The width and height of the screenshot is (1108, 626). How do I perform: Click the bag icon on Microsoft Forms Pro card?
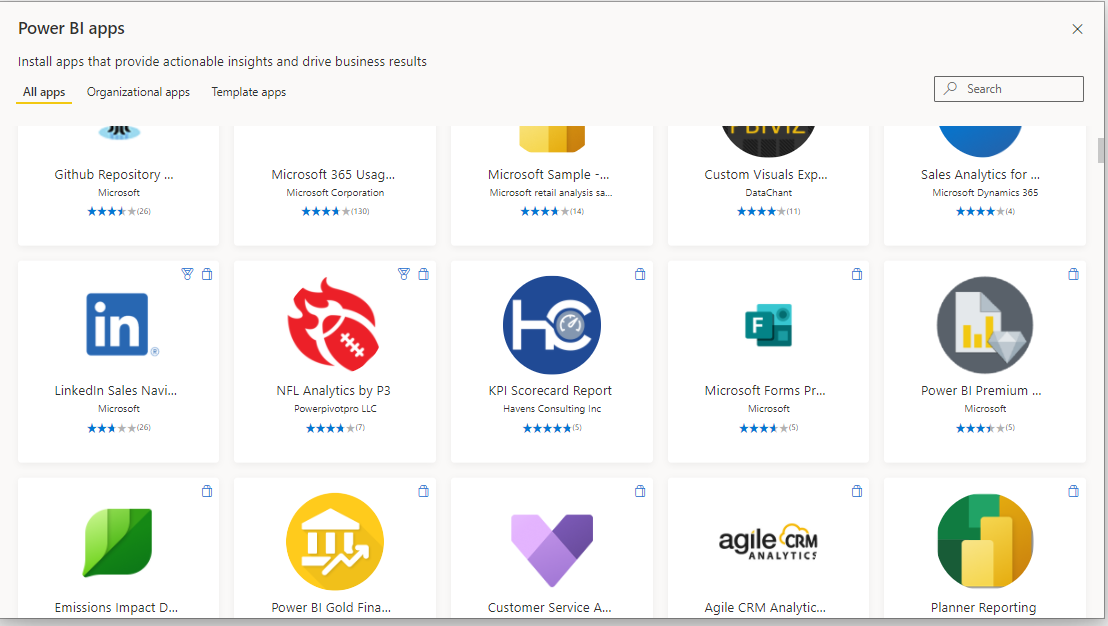[856, 274]
